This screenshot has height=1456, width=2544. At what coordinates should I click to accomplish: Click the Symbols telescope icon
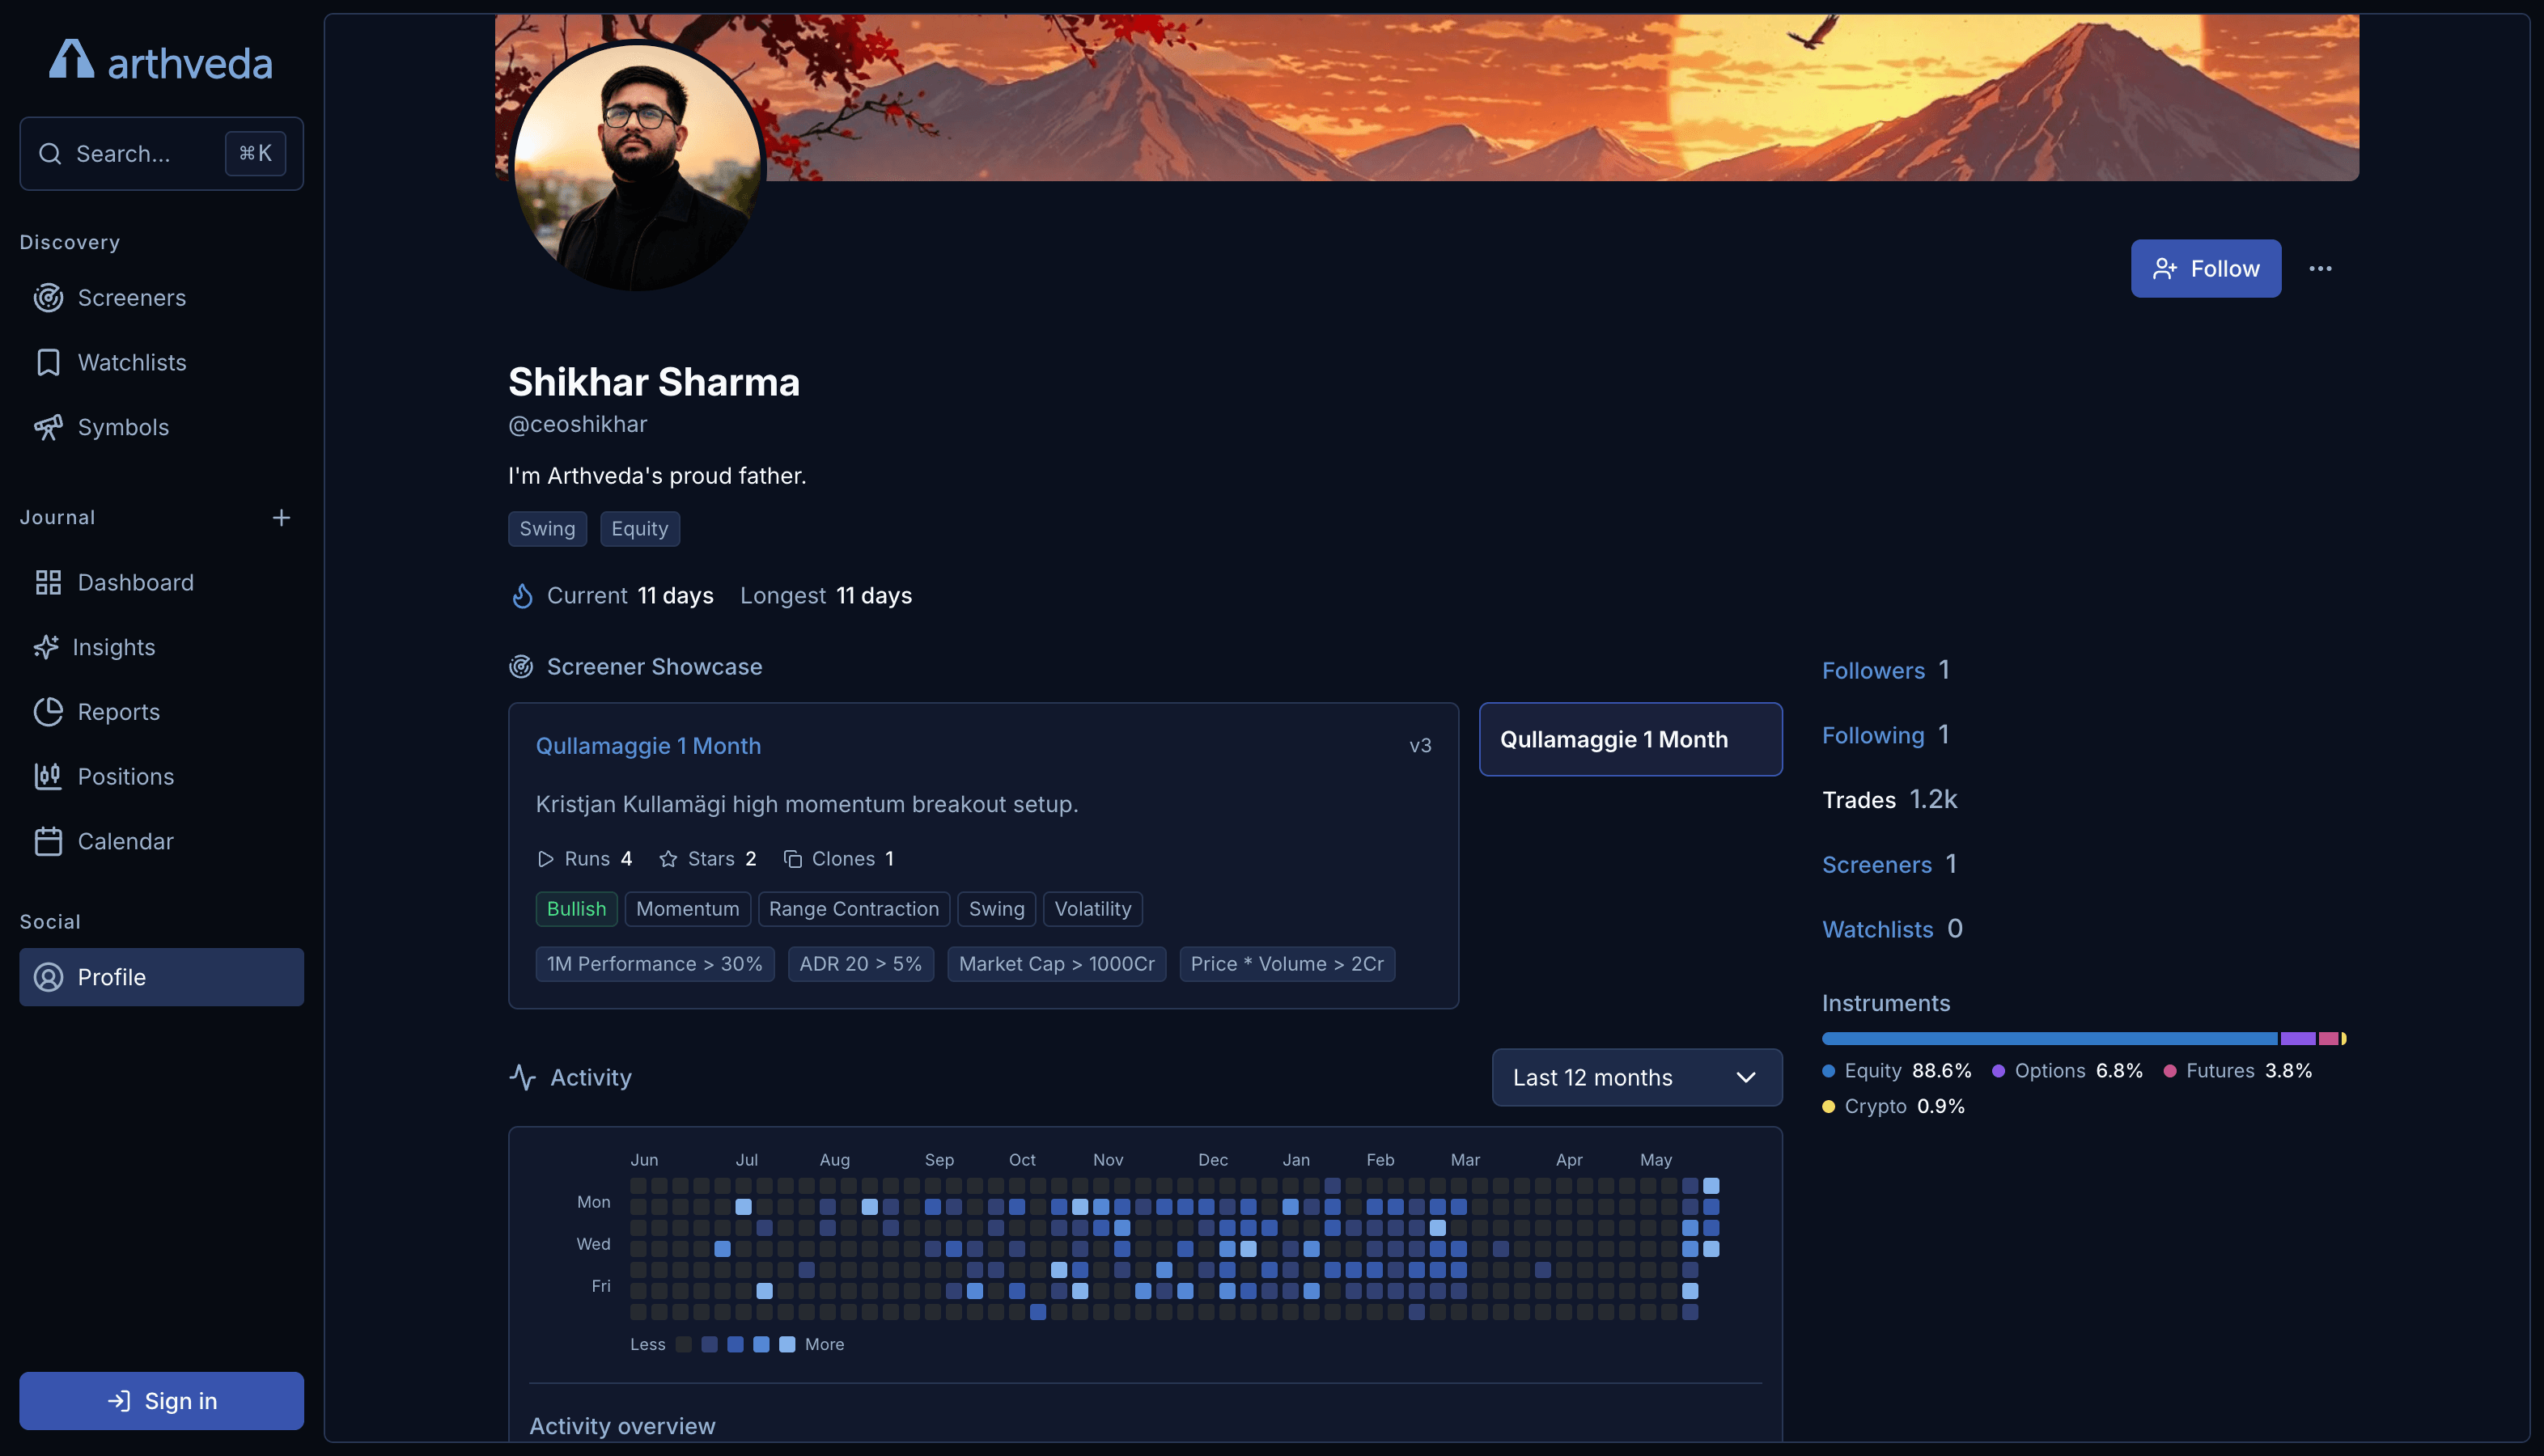(48, 427)
